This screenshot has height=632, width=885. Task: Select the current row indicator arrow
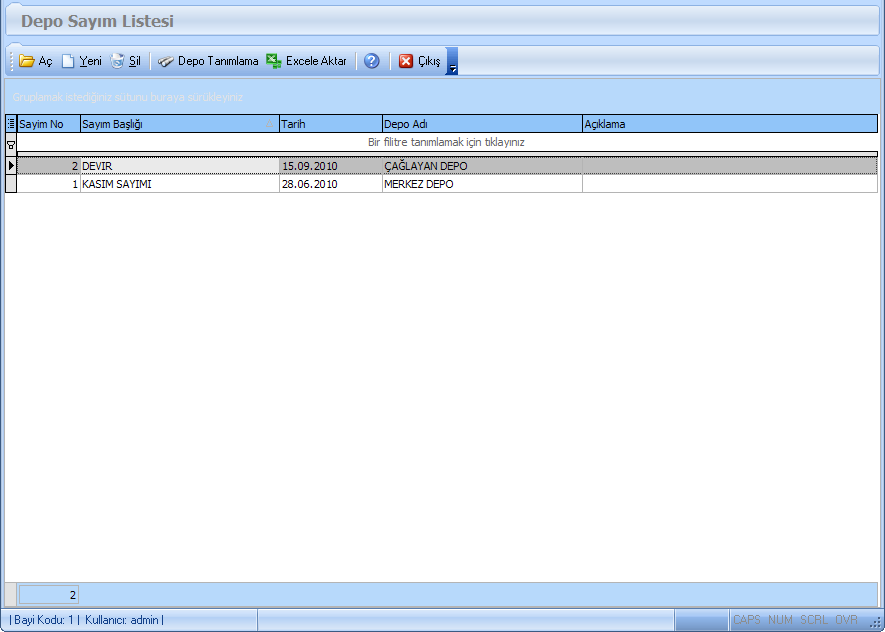pos(11,165)
